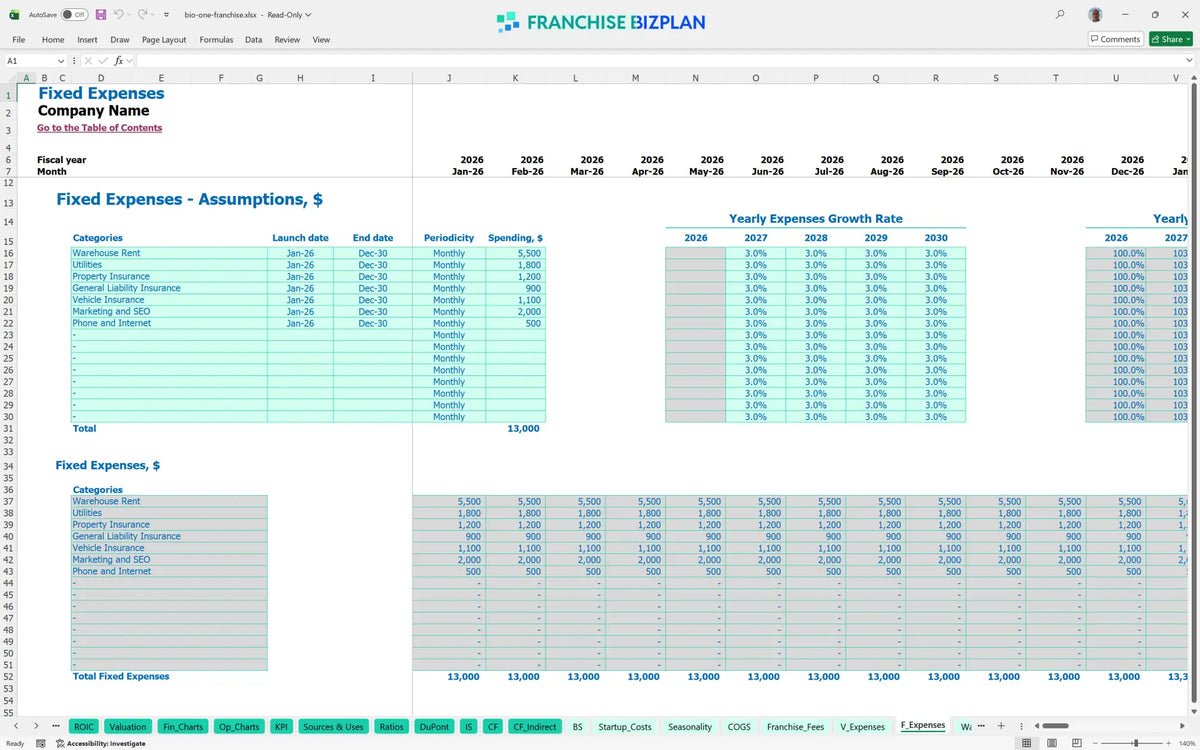Click the Cancel entry X icon
This screenshot has height=750, width=1200.
tap(88, 61)
